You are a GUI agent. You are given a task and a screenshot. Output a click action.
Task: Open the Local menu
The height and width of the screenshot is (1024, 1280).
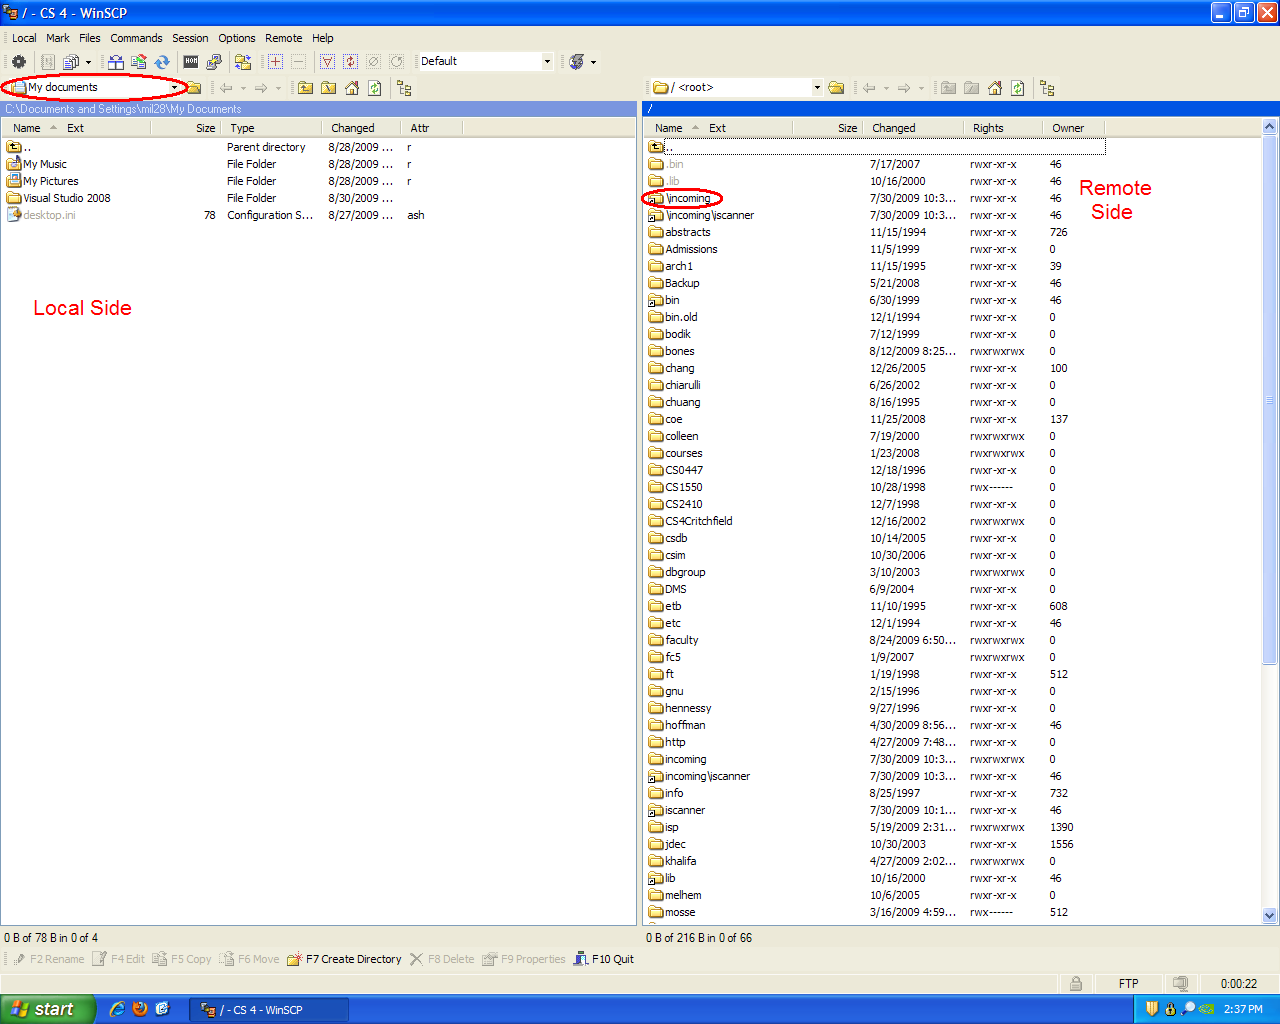point(24,38)
